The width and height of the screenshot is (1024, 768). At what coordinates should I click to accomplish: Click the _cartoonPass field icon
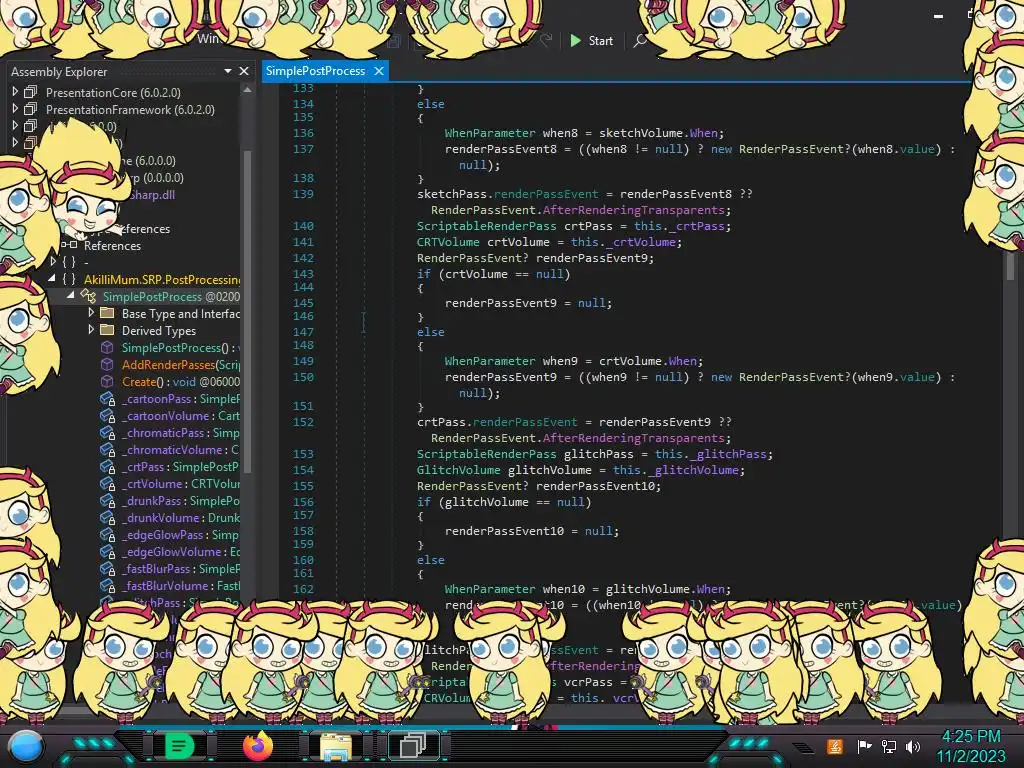pos(108,398)
